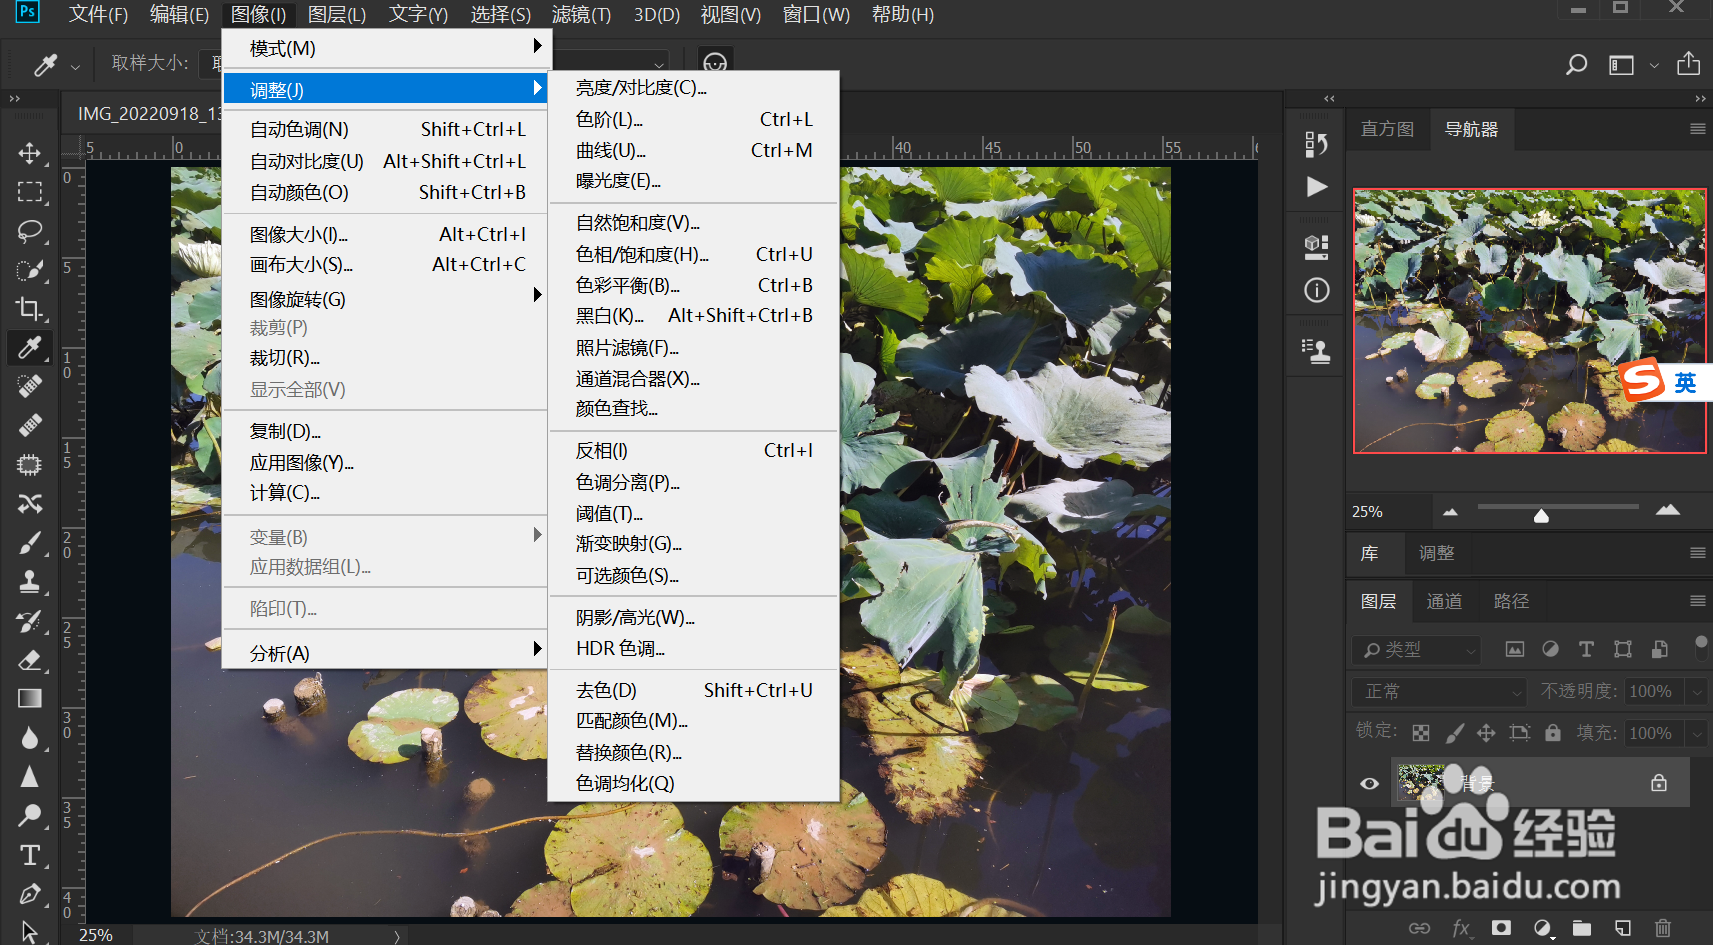Viewport: 1713px width, 945px height.
Task: Choose 图像大小(I) menu item
Action: [384, 234]
